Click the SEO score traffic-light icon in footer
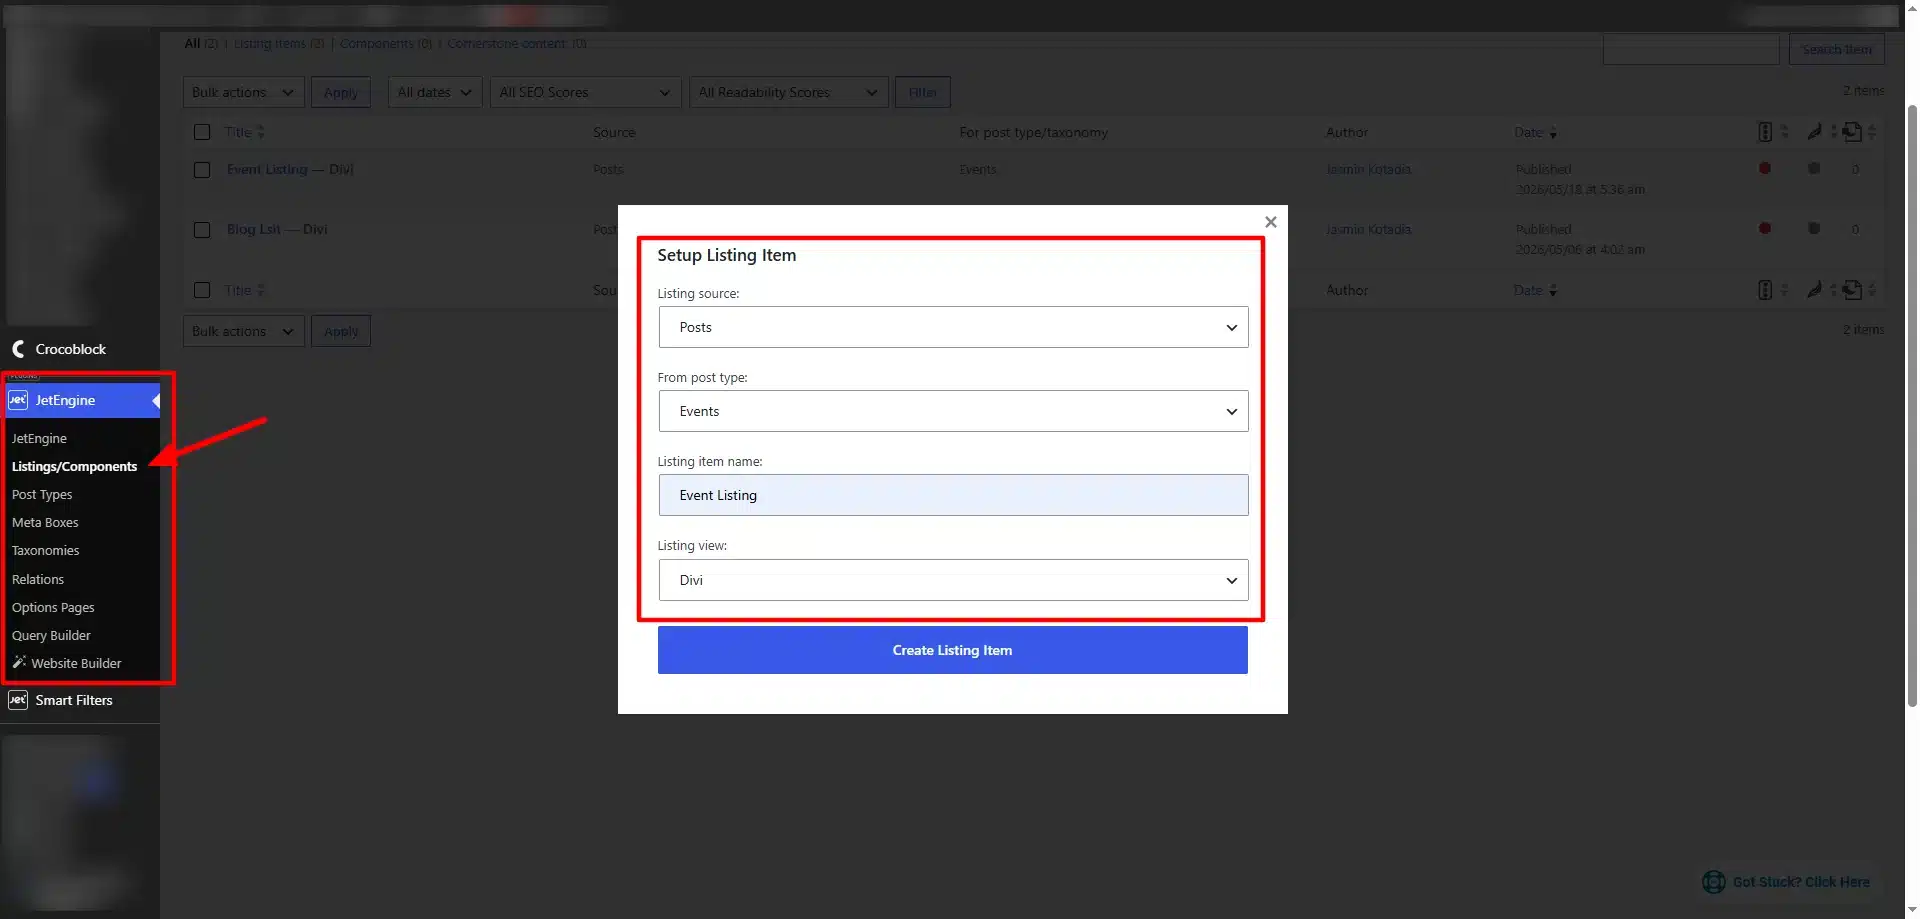 [1765, 290]
